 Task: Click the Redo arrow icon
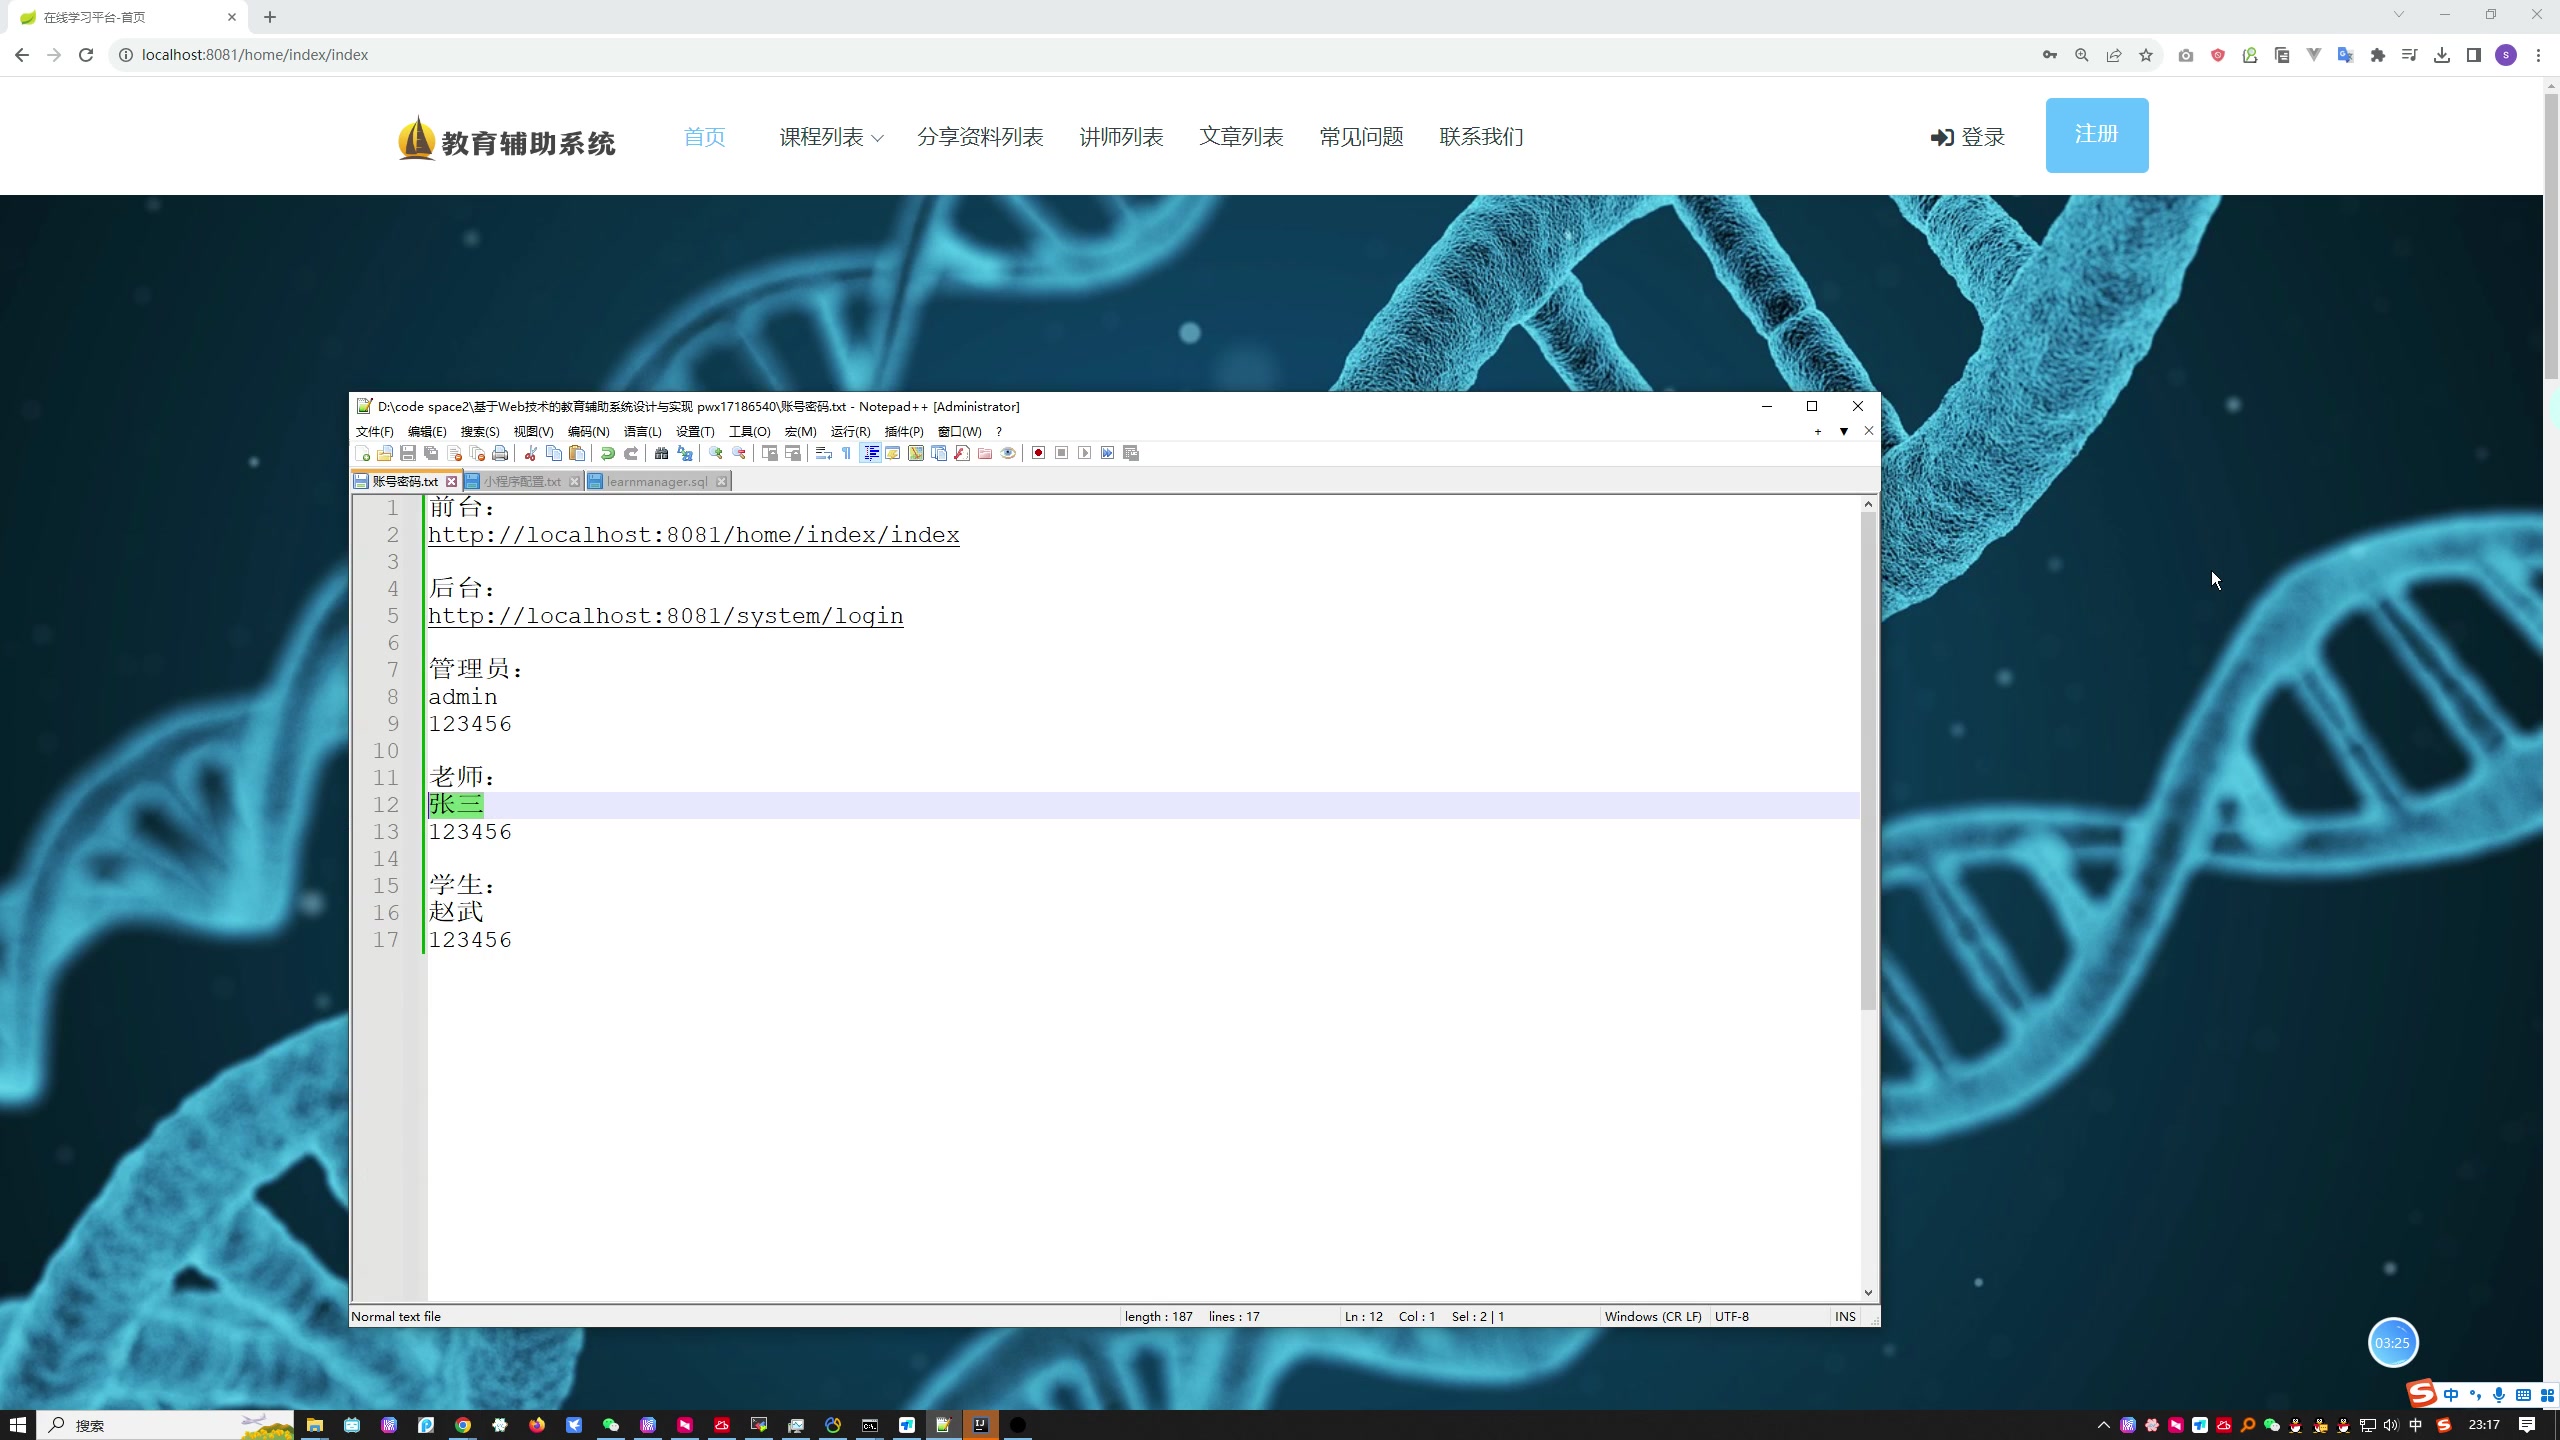pos(631,454)
